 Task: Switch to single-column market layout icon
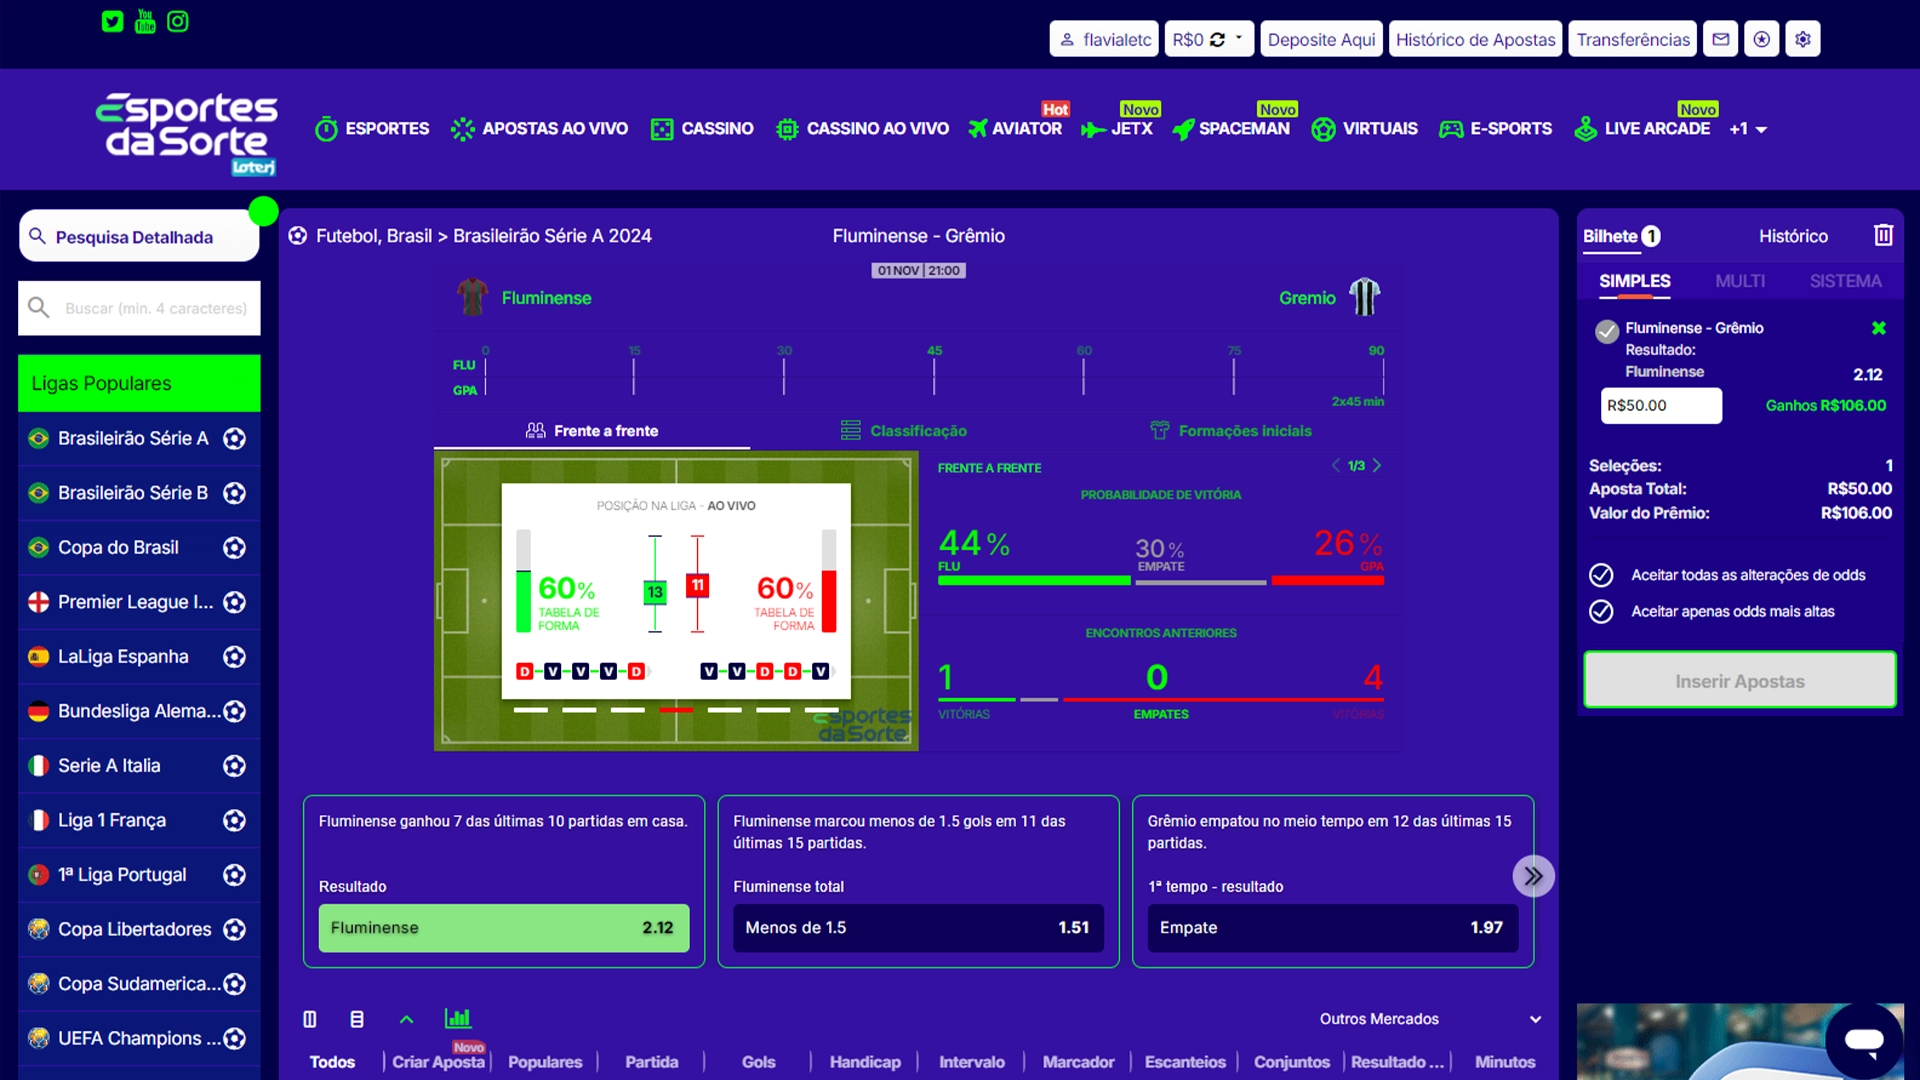(357, 1019)
